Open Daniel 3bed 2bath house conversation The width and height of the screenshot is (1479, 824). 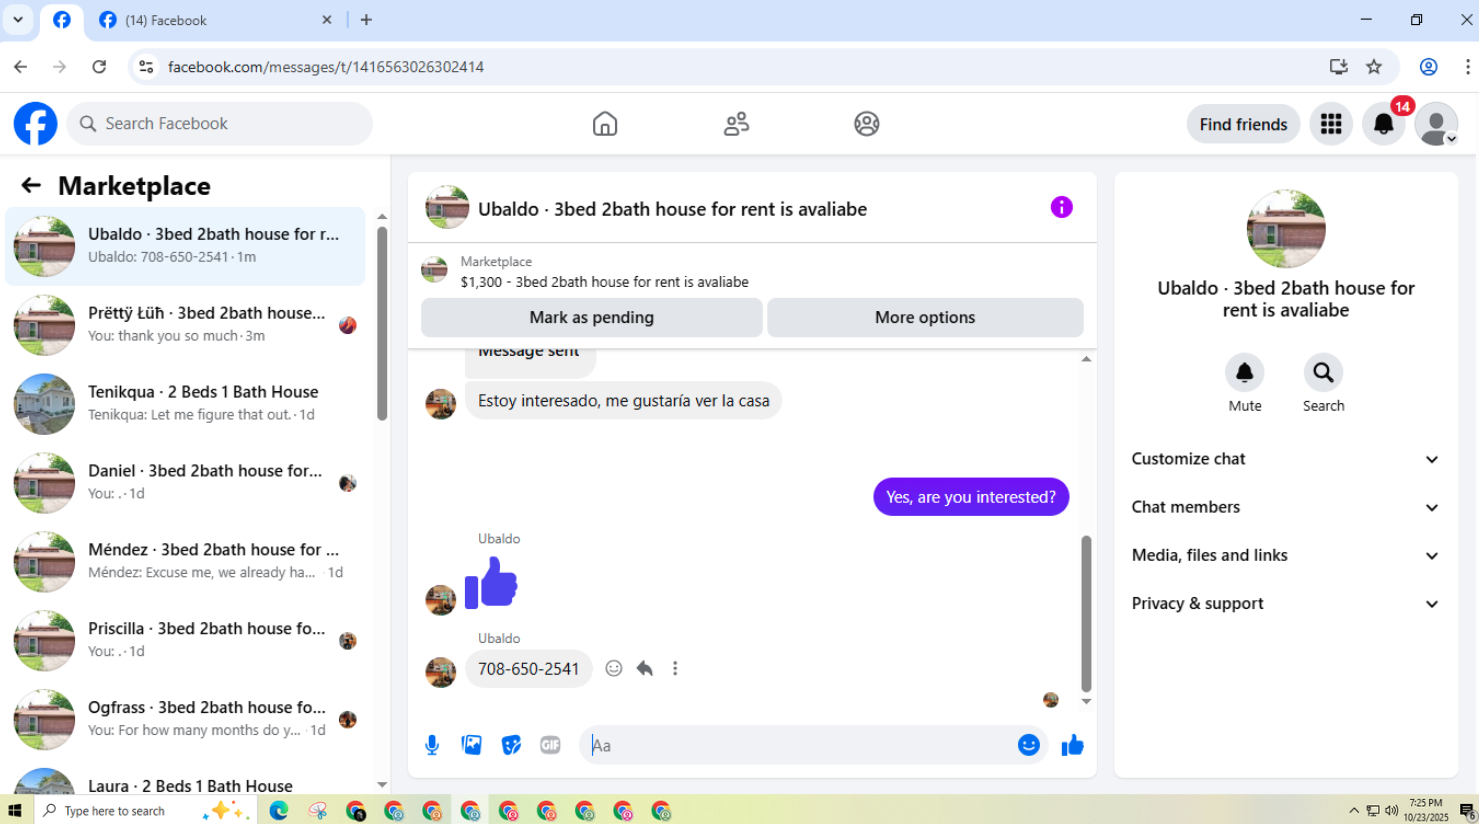[x=185, y=482]
